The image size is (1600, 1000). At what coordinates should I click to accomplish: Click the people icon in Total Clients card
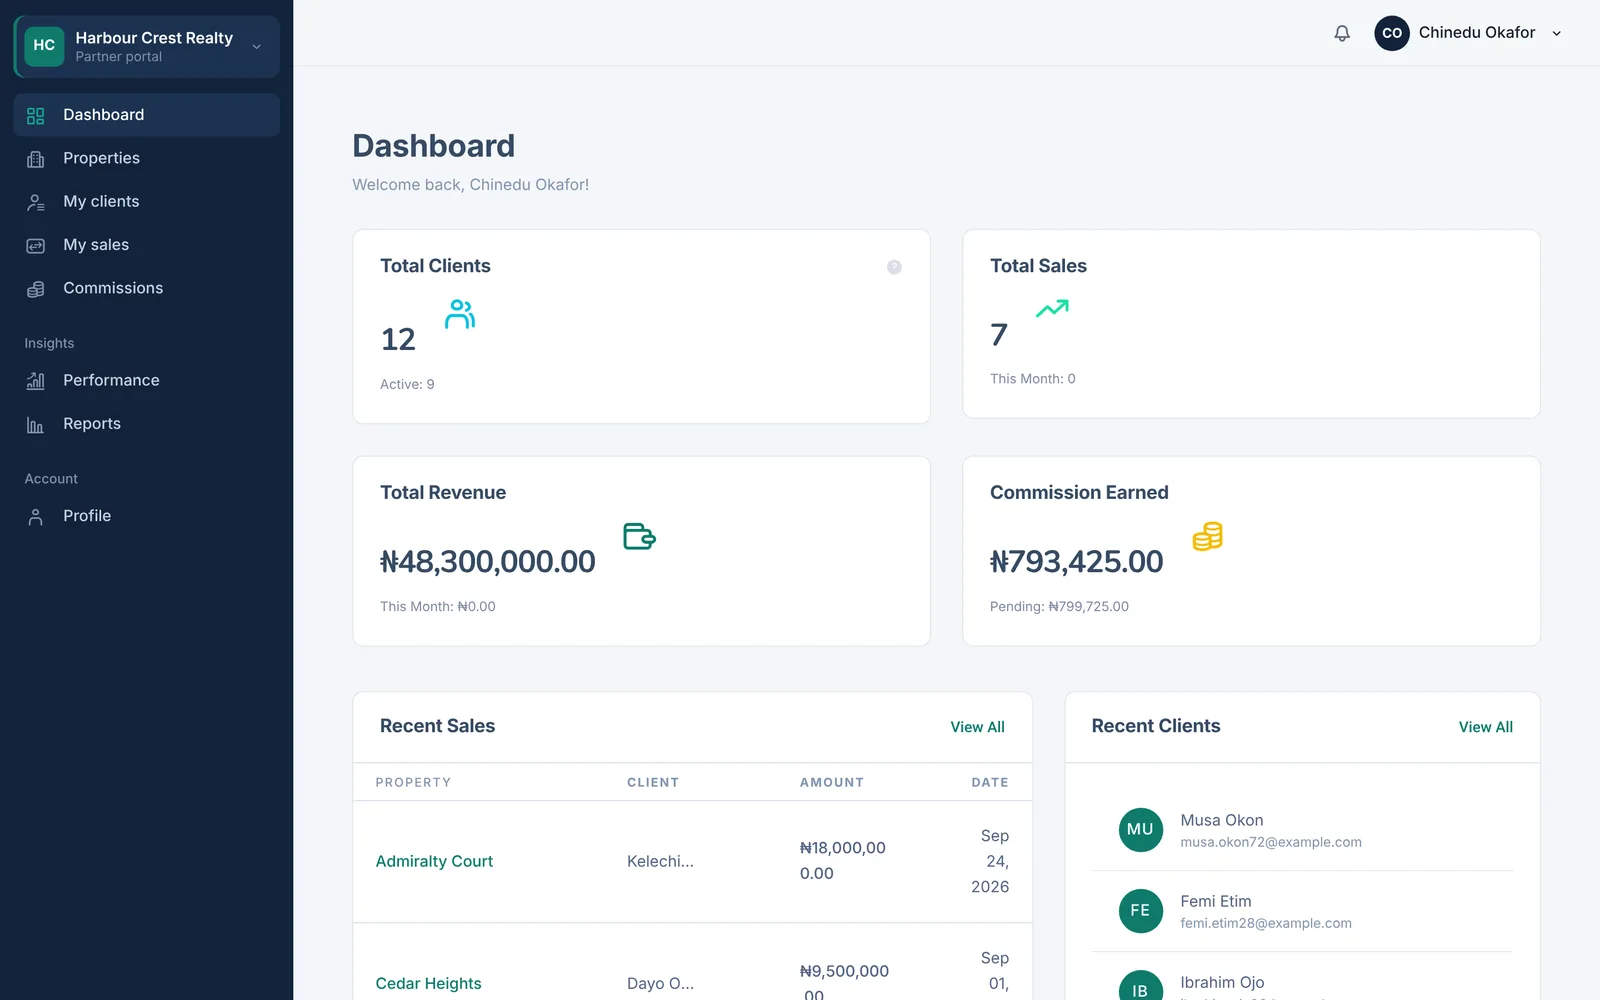tap(460, 314)
